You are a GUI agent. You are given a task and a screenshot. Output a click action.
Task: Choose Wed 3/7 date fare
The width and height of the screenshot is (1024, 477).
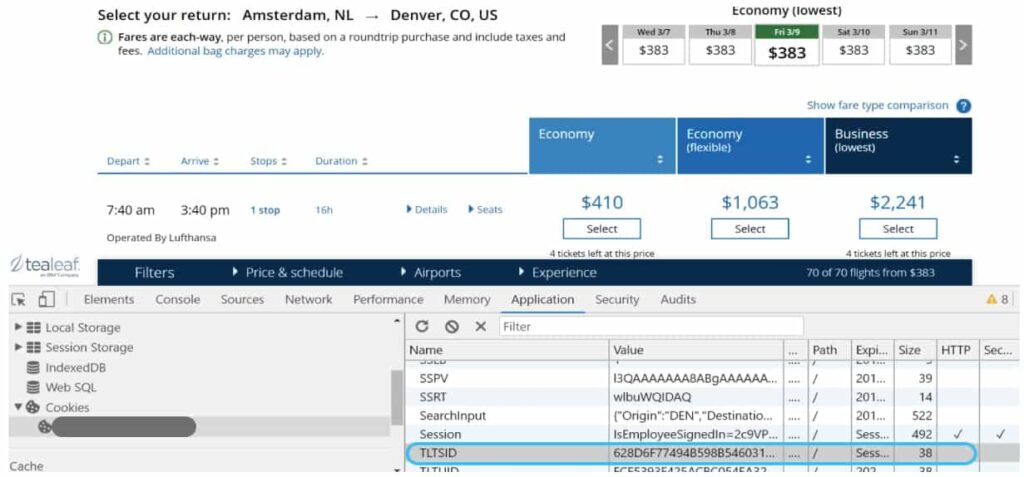[654, 45]
